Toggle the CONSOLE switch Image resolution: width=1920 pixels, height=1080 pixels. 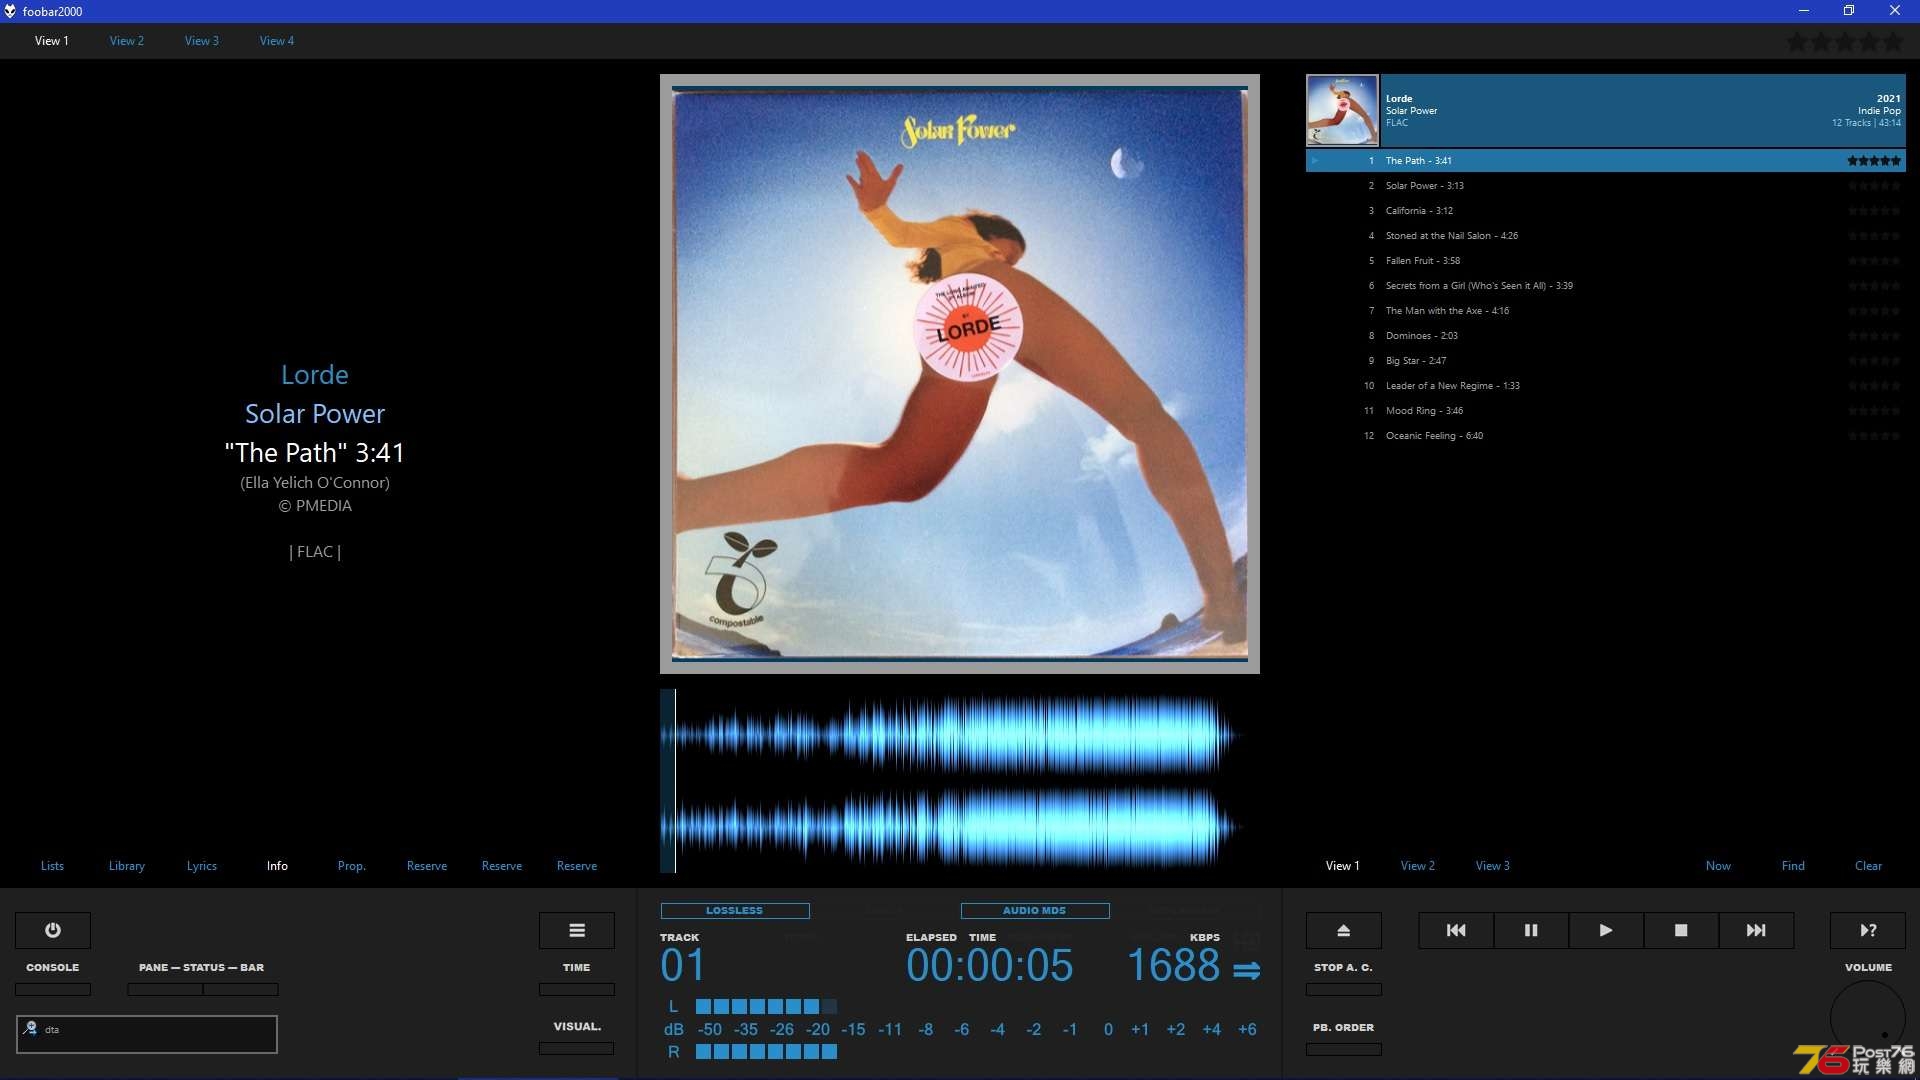tap(53, 989)
